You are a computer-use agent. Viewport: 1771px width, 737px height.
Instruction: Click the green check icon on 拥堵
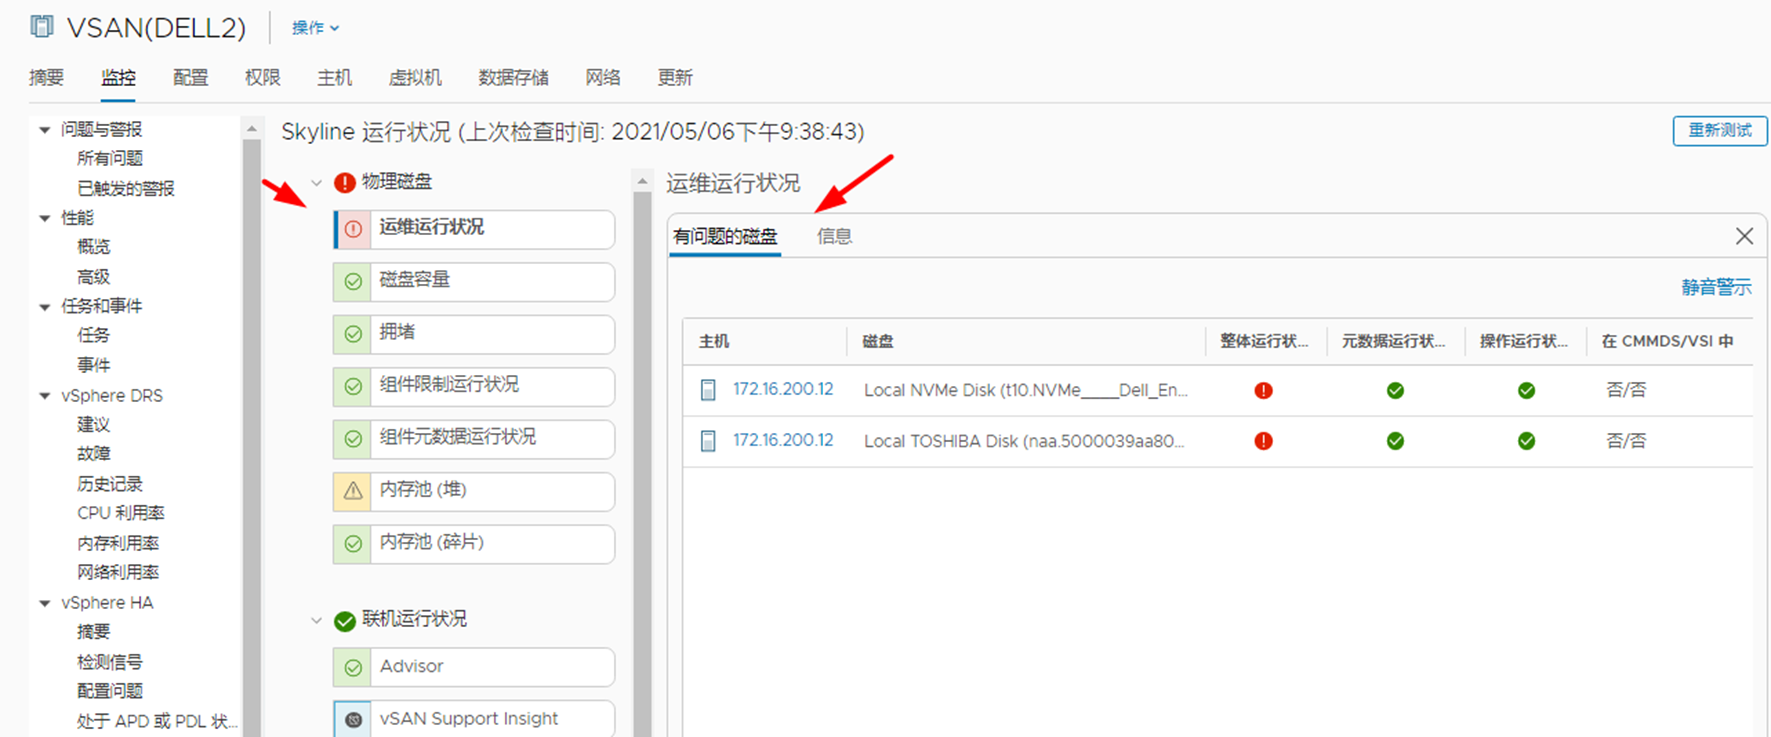353,334
